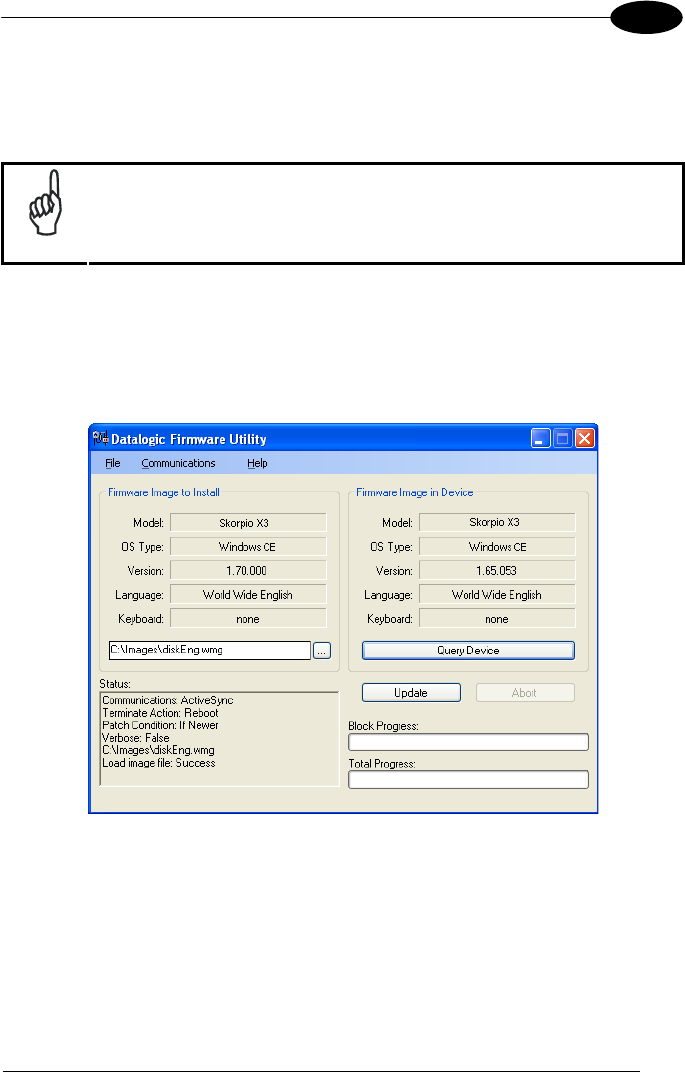Image resolution: width=685 pixels, height=1072 pixels.
Task: Click device image Version value 1.65.053
Action: [497, 570]
